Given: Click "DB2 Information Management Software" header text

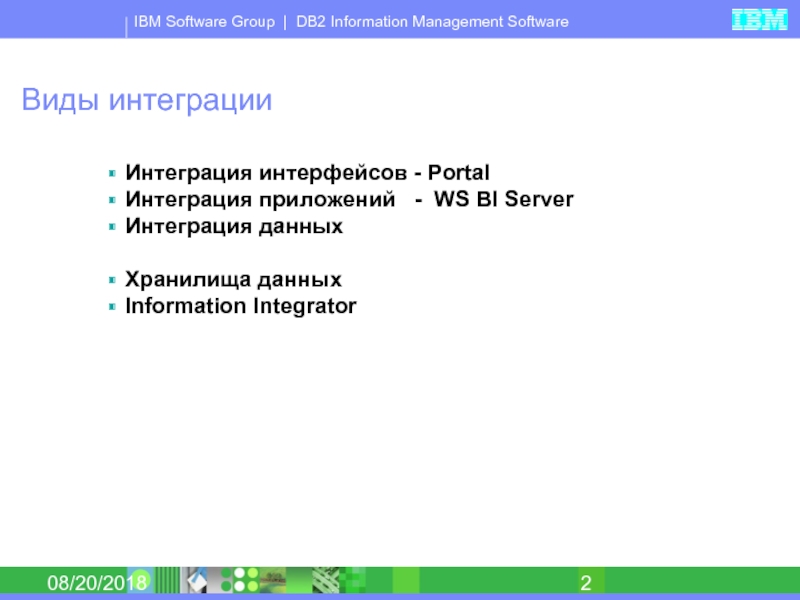Looking at the screenshot, I should (x=432, y=22).
